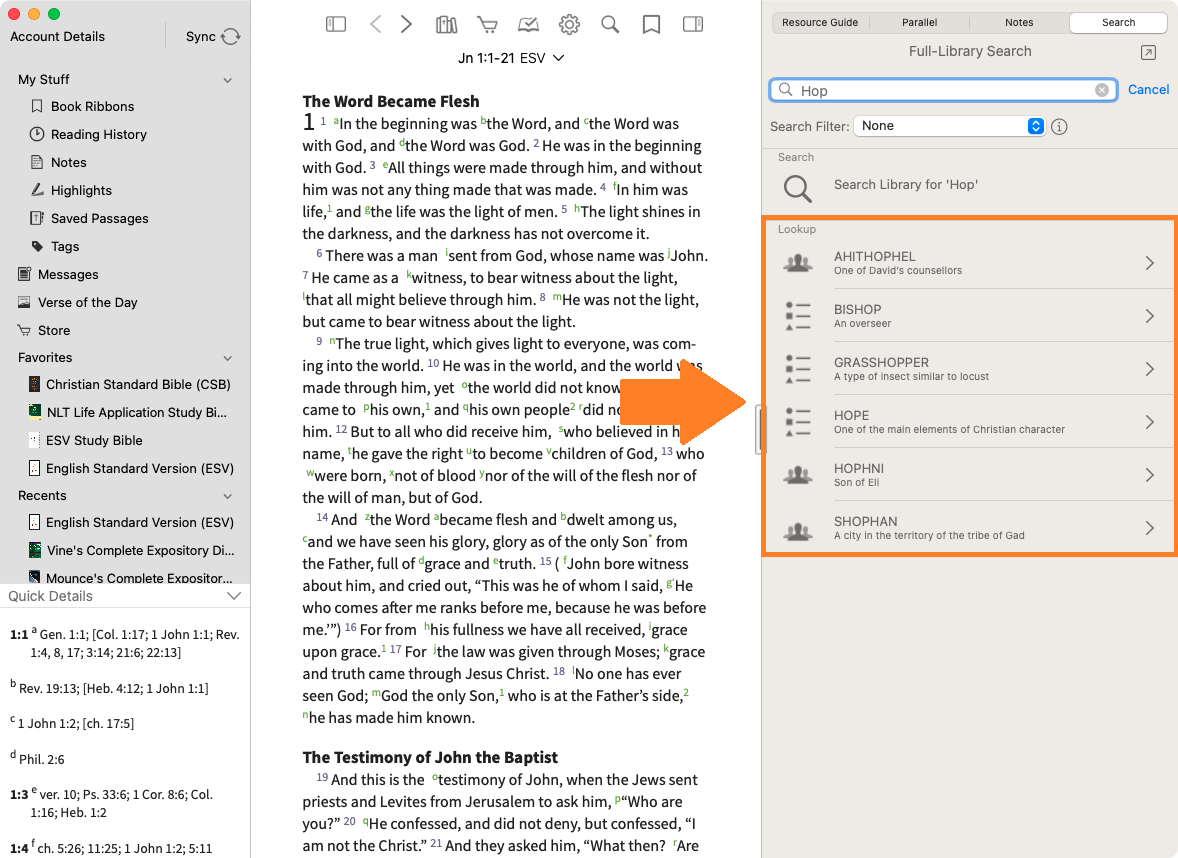Screen dimensions: 1178x858
Task: Open the HOPHNI lookup result
Action: 968,474
